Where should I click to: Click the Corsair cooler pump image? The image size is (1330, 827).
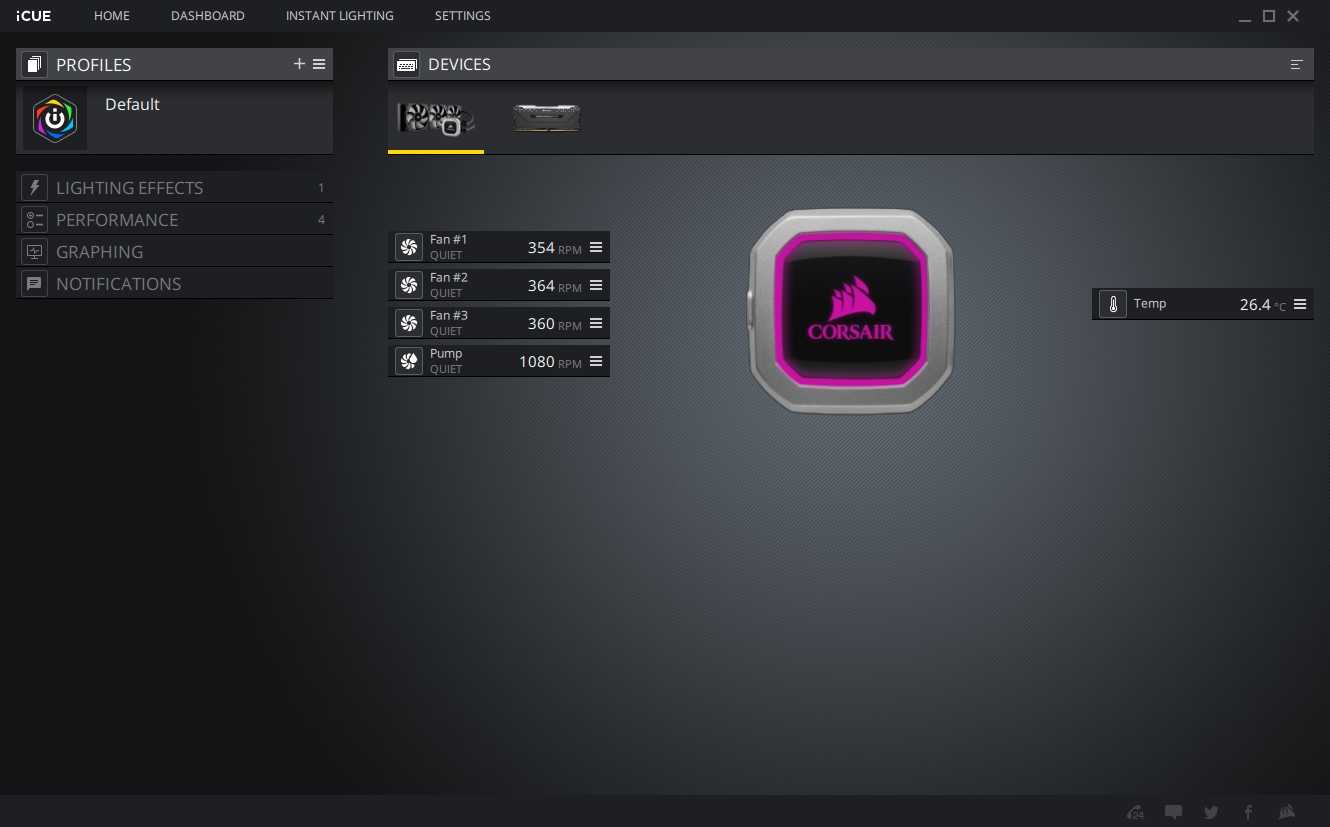pyautogui.click(x=851, y=311)
